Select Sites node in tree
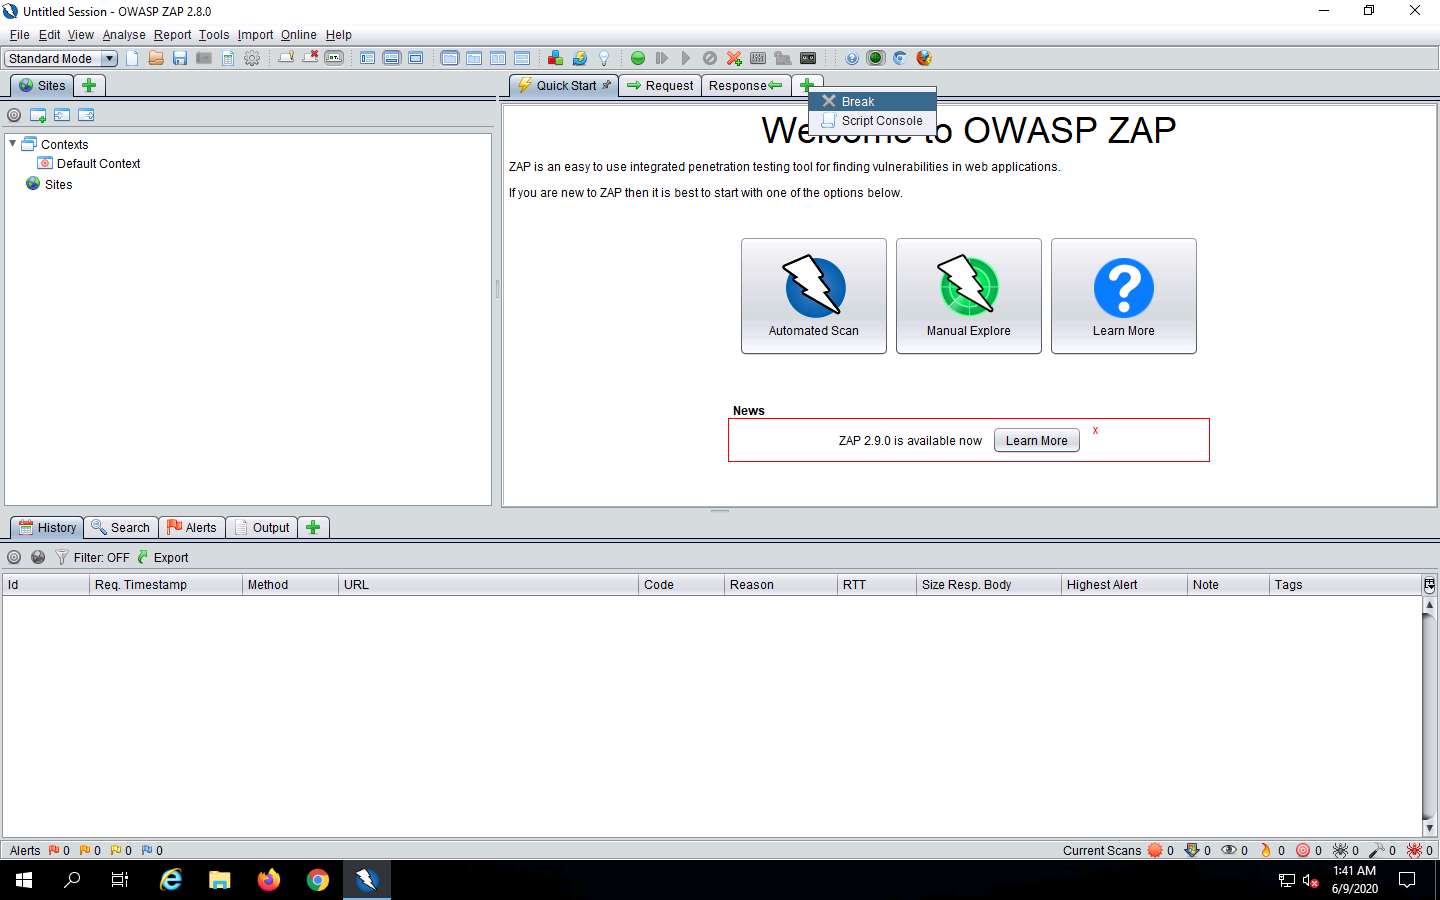The height and width of the screenshot is (900, 1440). 50,184
